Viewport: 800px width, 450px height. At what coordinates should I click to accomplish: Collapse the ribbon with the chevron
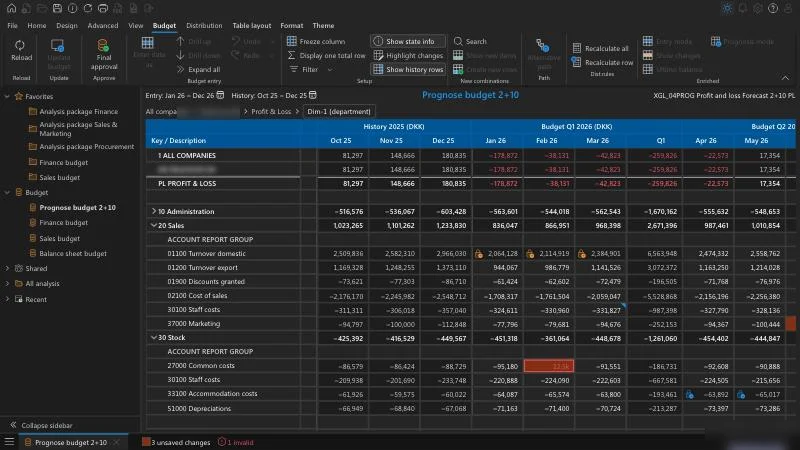(x=785, y=78)
